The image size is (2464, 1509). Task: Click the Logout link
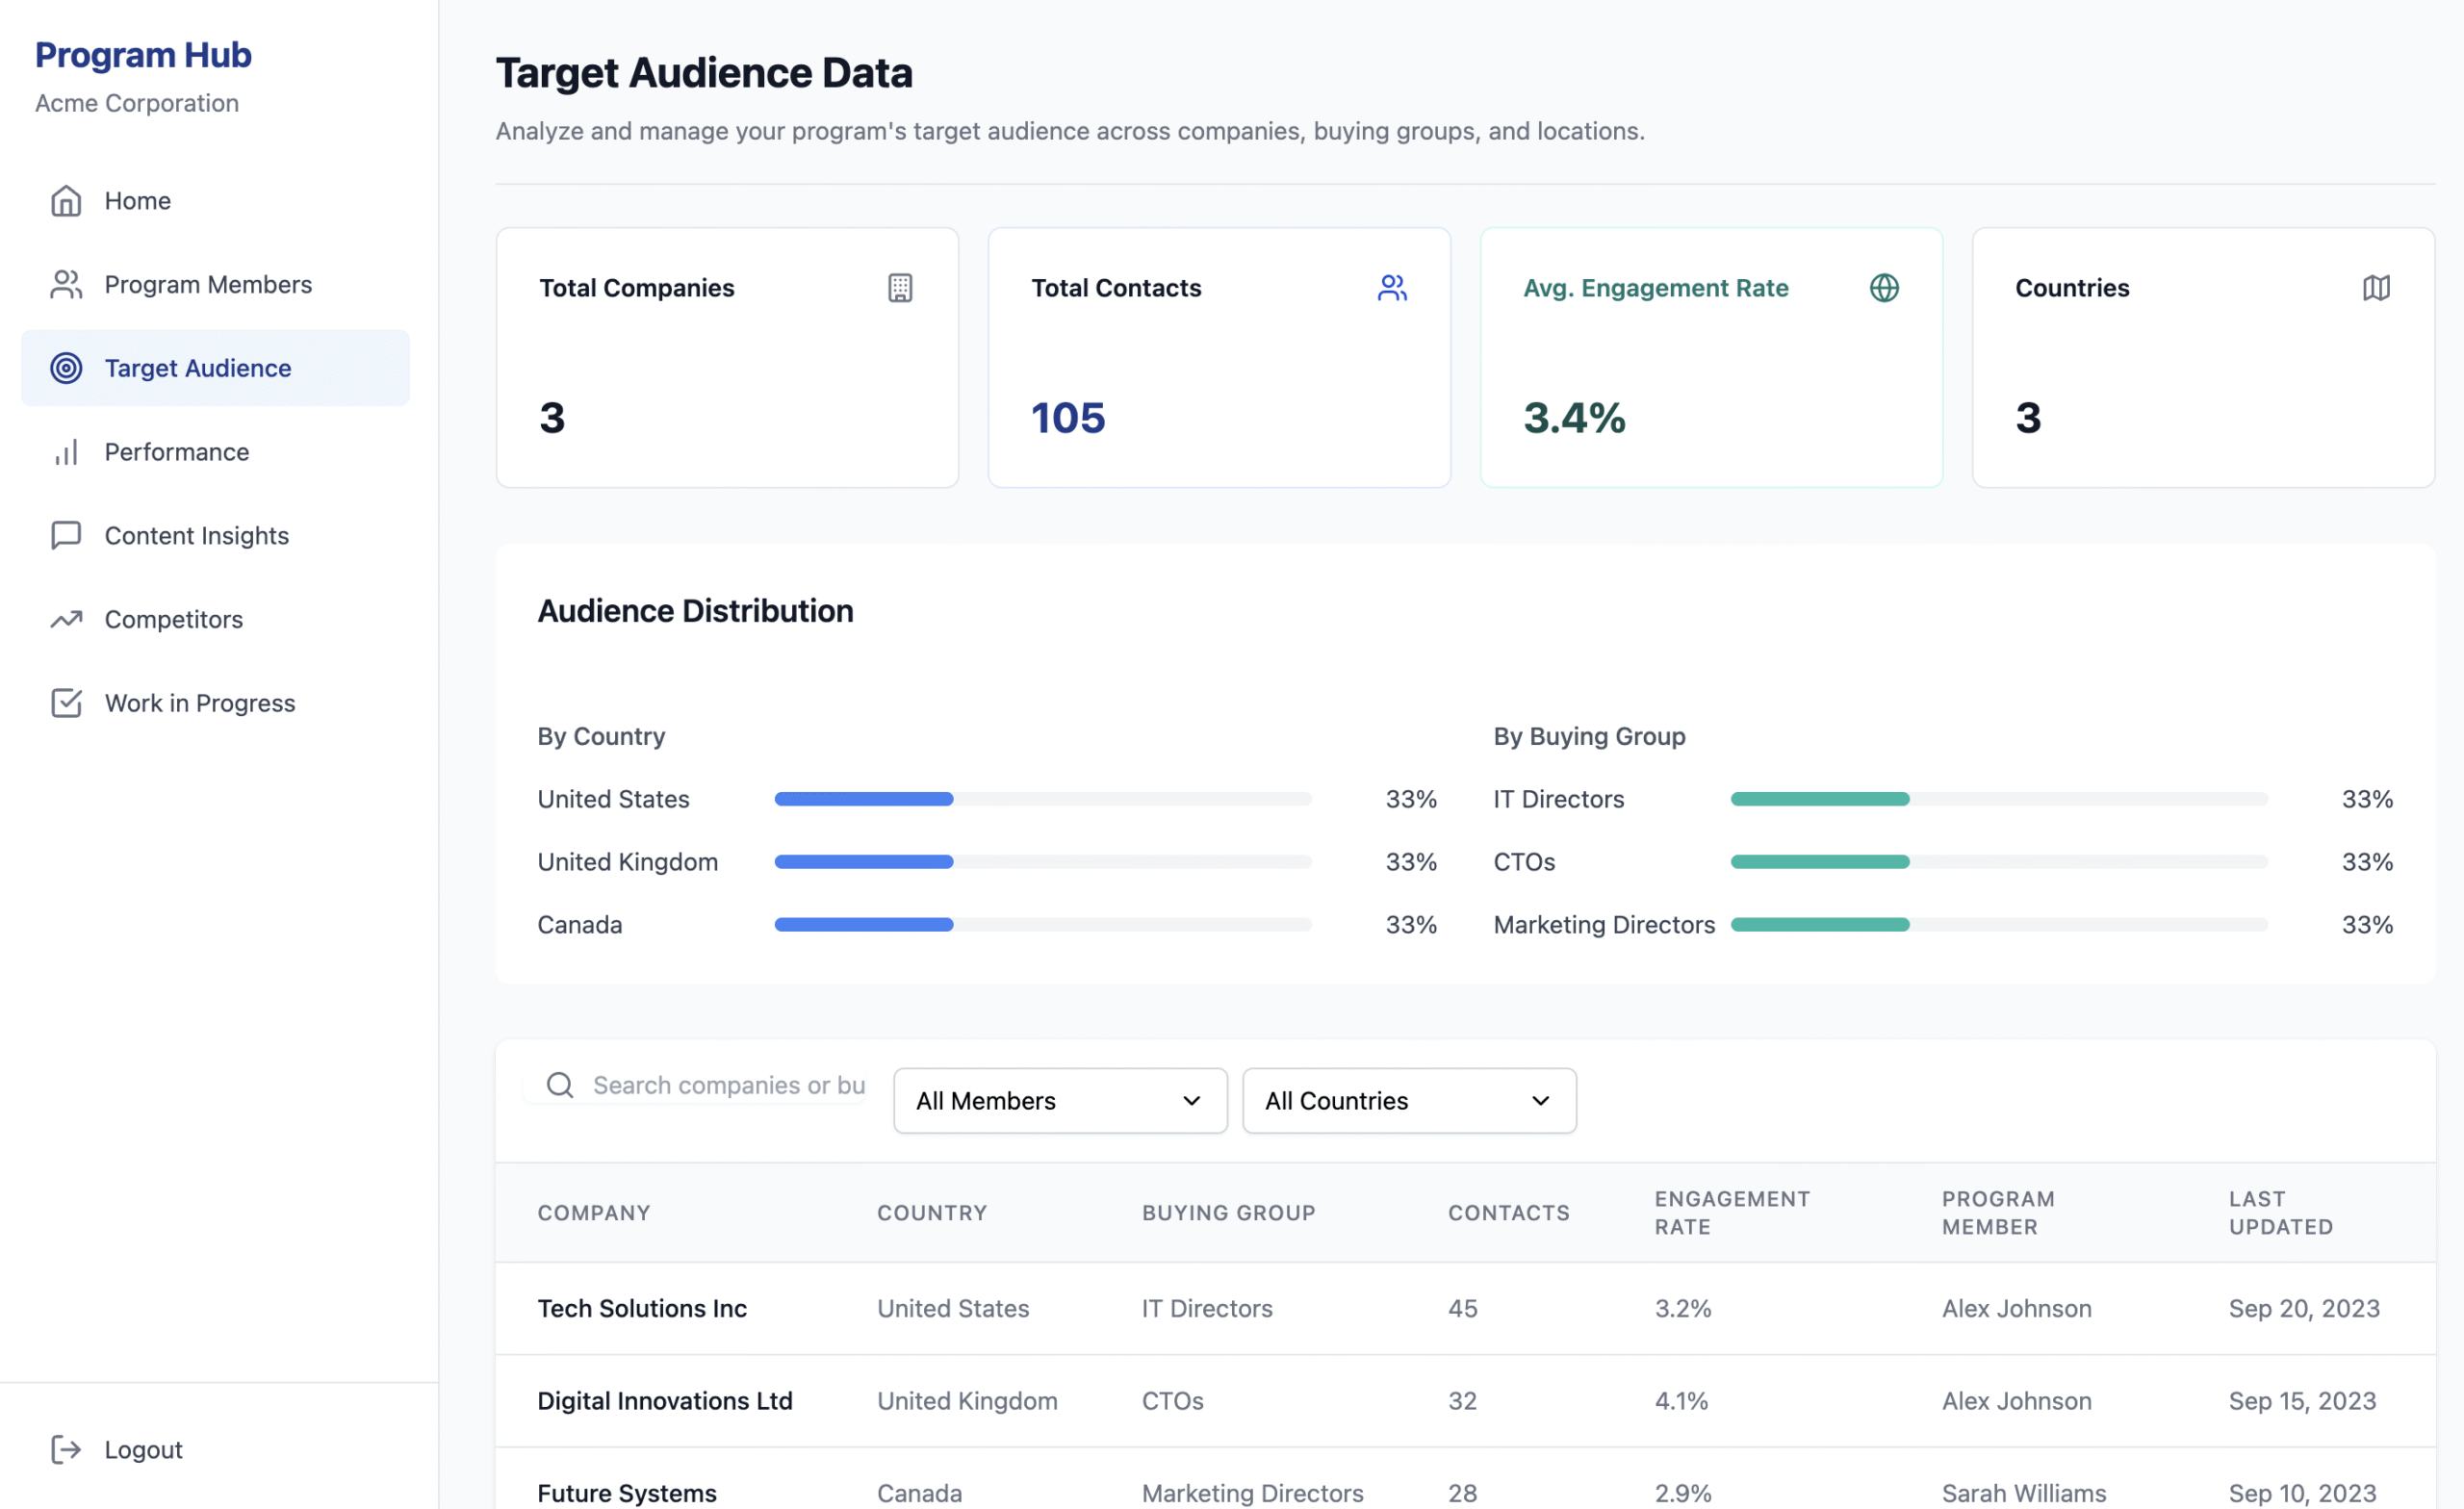(x=215, y=1450)
